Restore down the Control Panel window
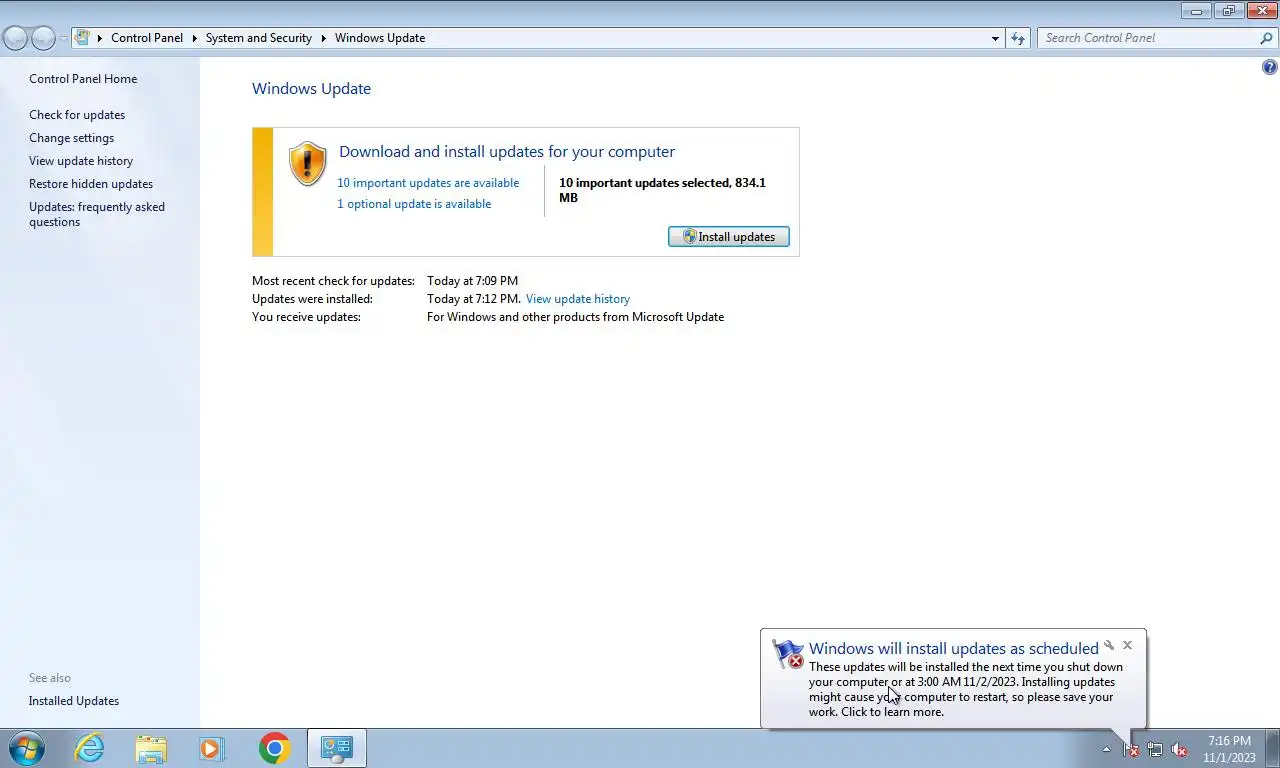Screen dimensions: 1280x768 click(1229, 11)
